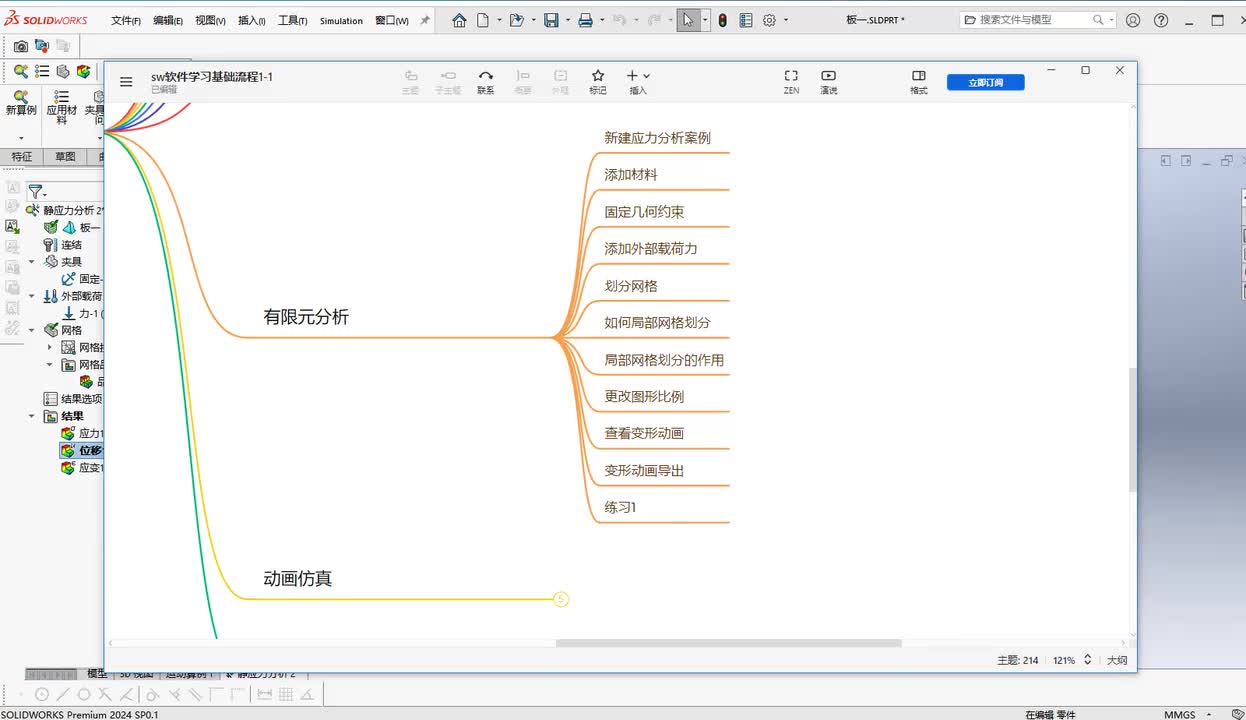Open a file with the open-folder icon

516,20
